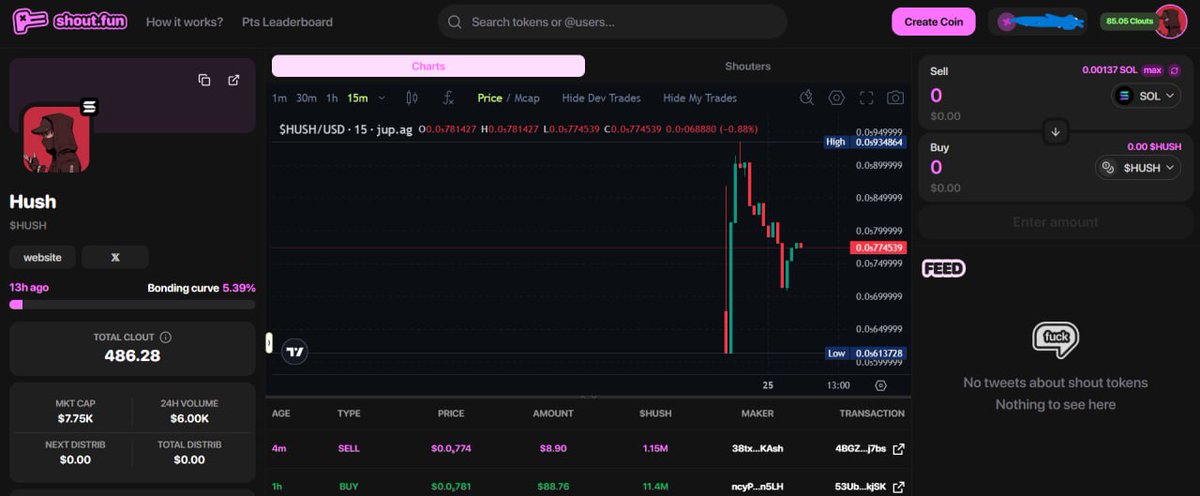Sort trades by the PRICE column header
Image resolution: width=1200 pixels, height=496 pixels.
point(451,413)
